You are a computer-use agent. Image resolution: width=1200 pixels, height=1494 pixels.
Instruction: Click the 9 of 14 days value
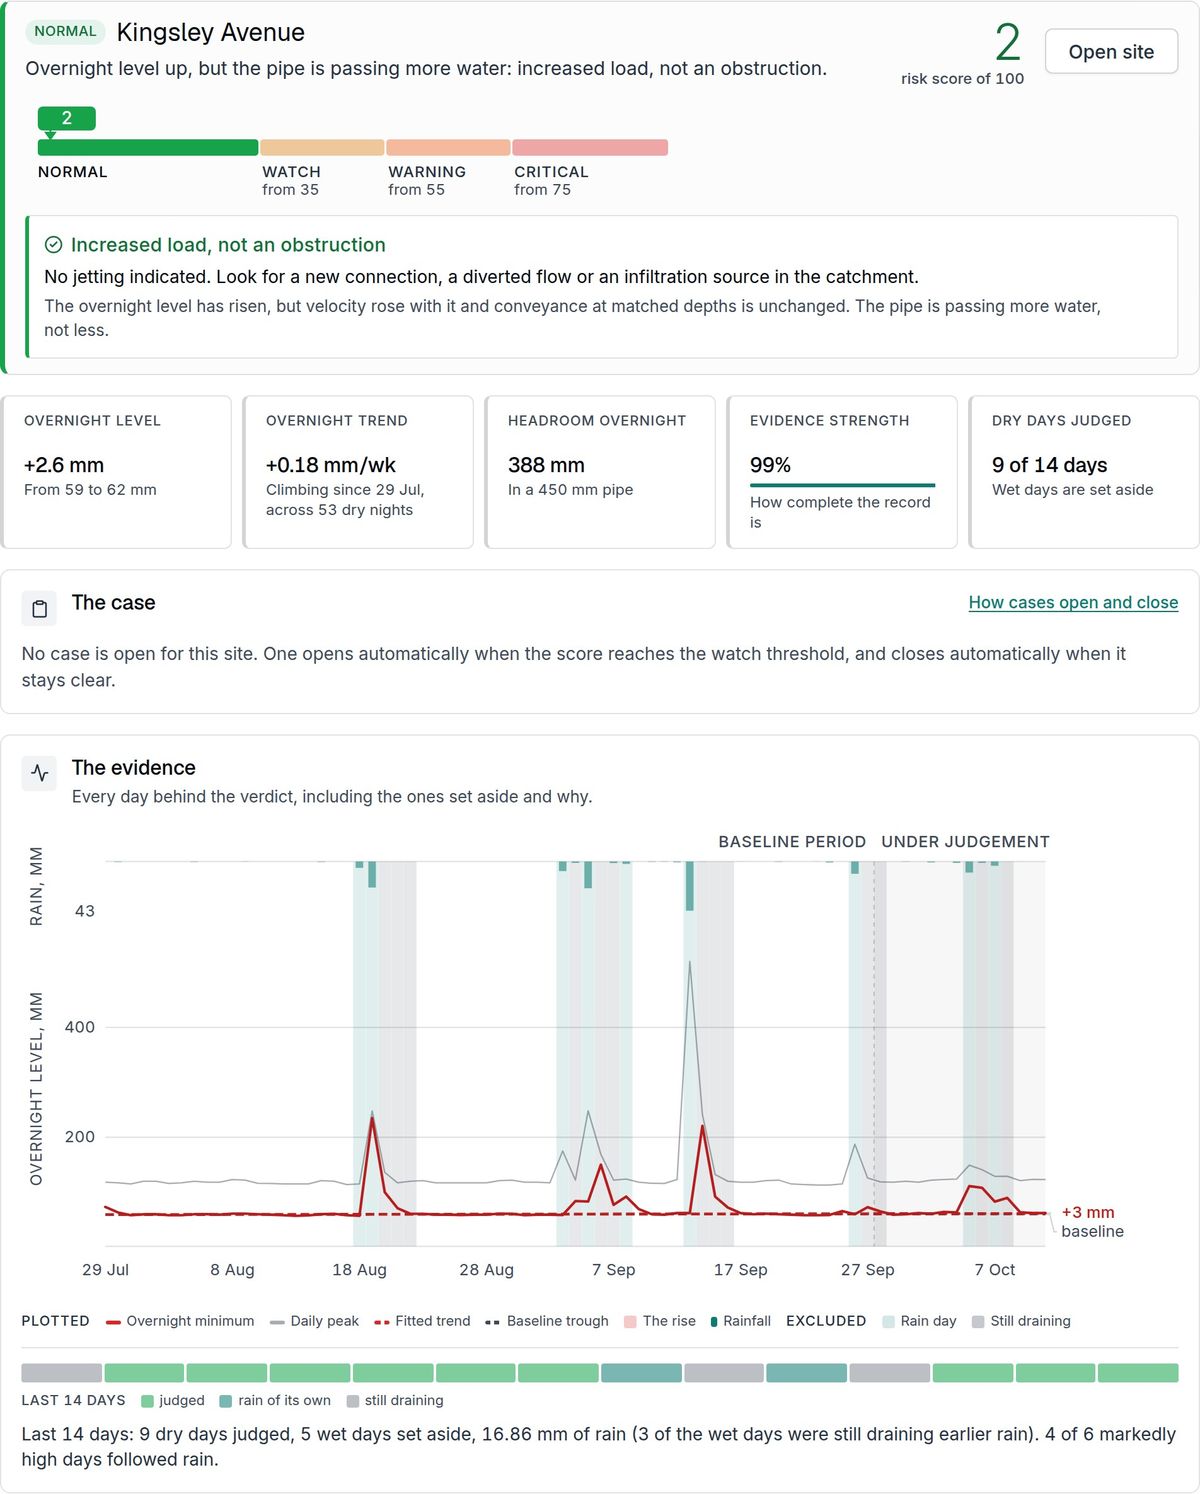tap(1049, 465)
